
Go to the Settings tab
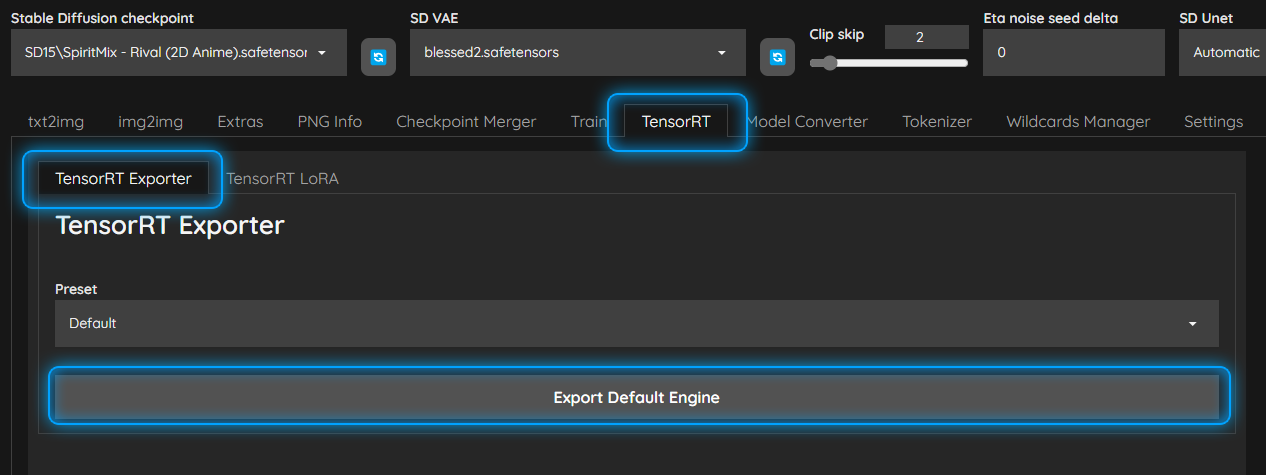point(1213,121)
